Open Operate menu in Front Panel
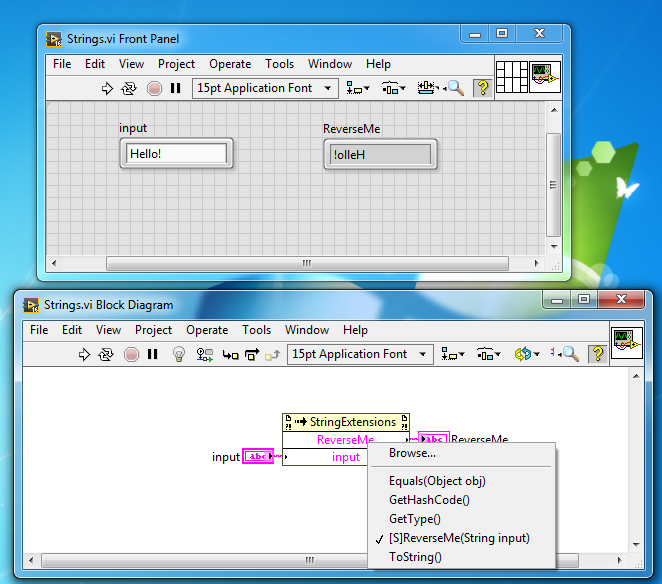 (x=230, y=64)
